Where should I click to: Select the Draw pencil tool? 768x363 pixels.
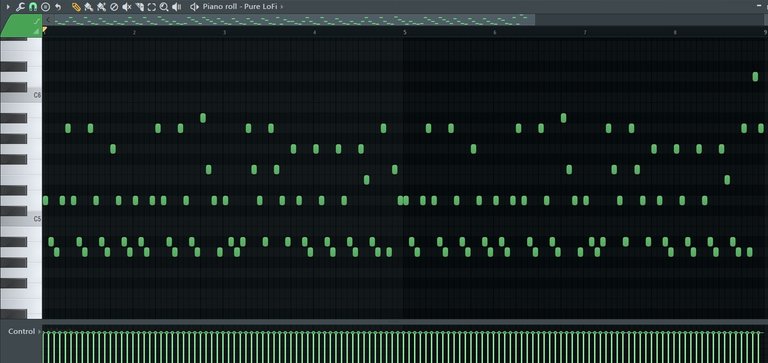[x=75, y=7]
